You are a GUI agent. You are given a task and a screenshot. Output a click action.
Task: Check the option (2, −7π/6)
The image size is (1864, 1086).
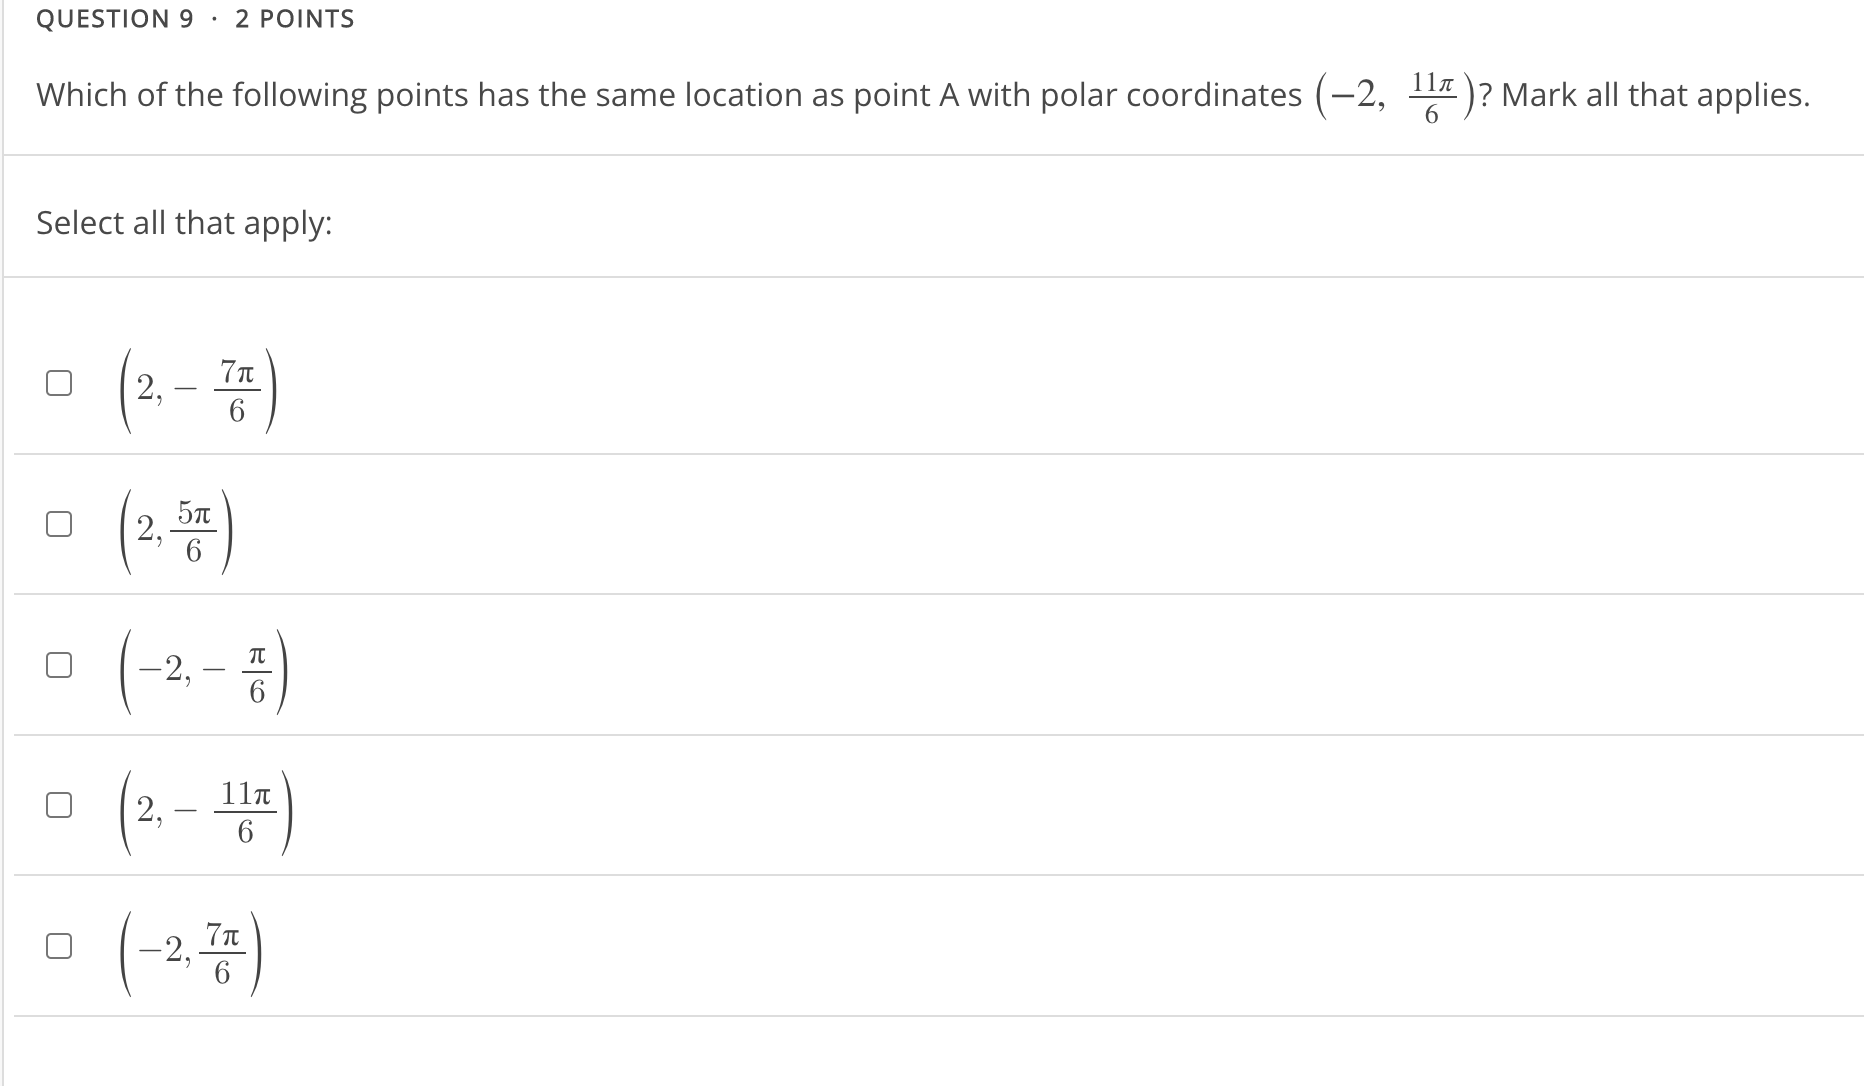pos(59,383)
